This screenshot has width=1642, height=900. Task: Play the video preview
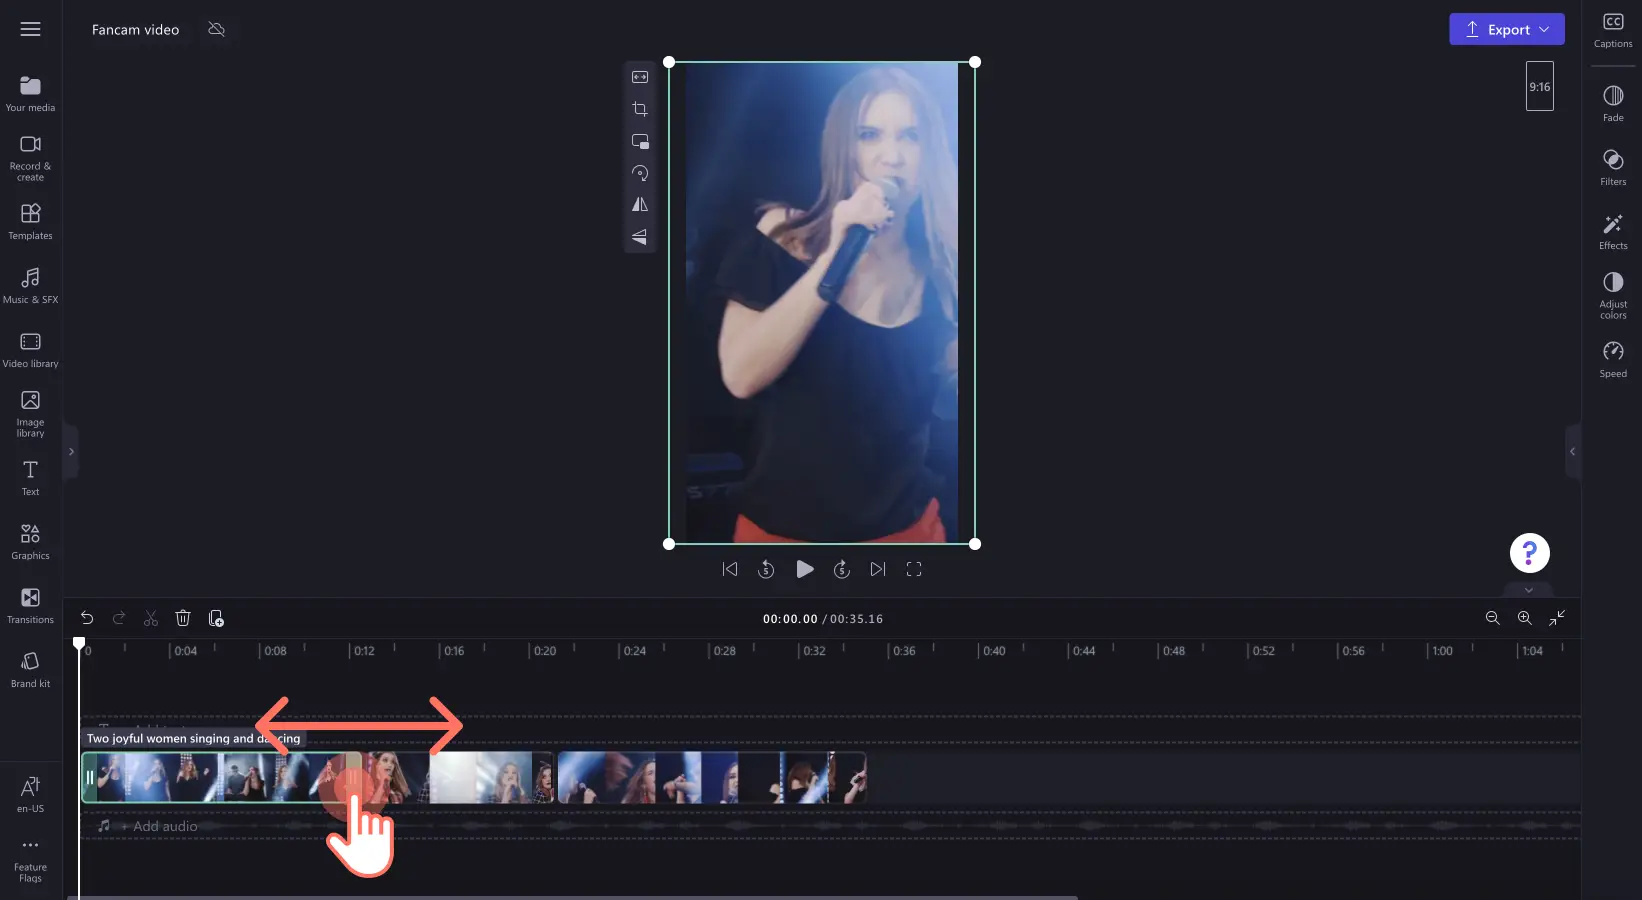click(x=804, y=569)
